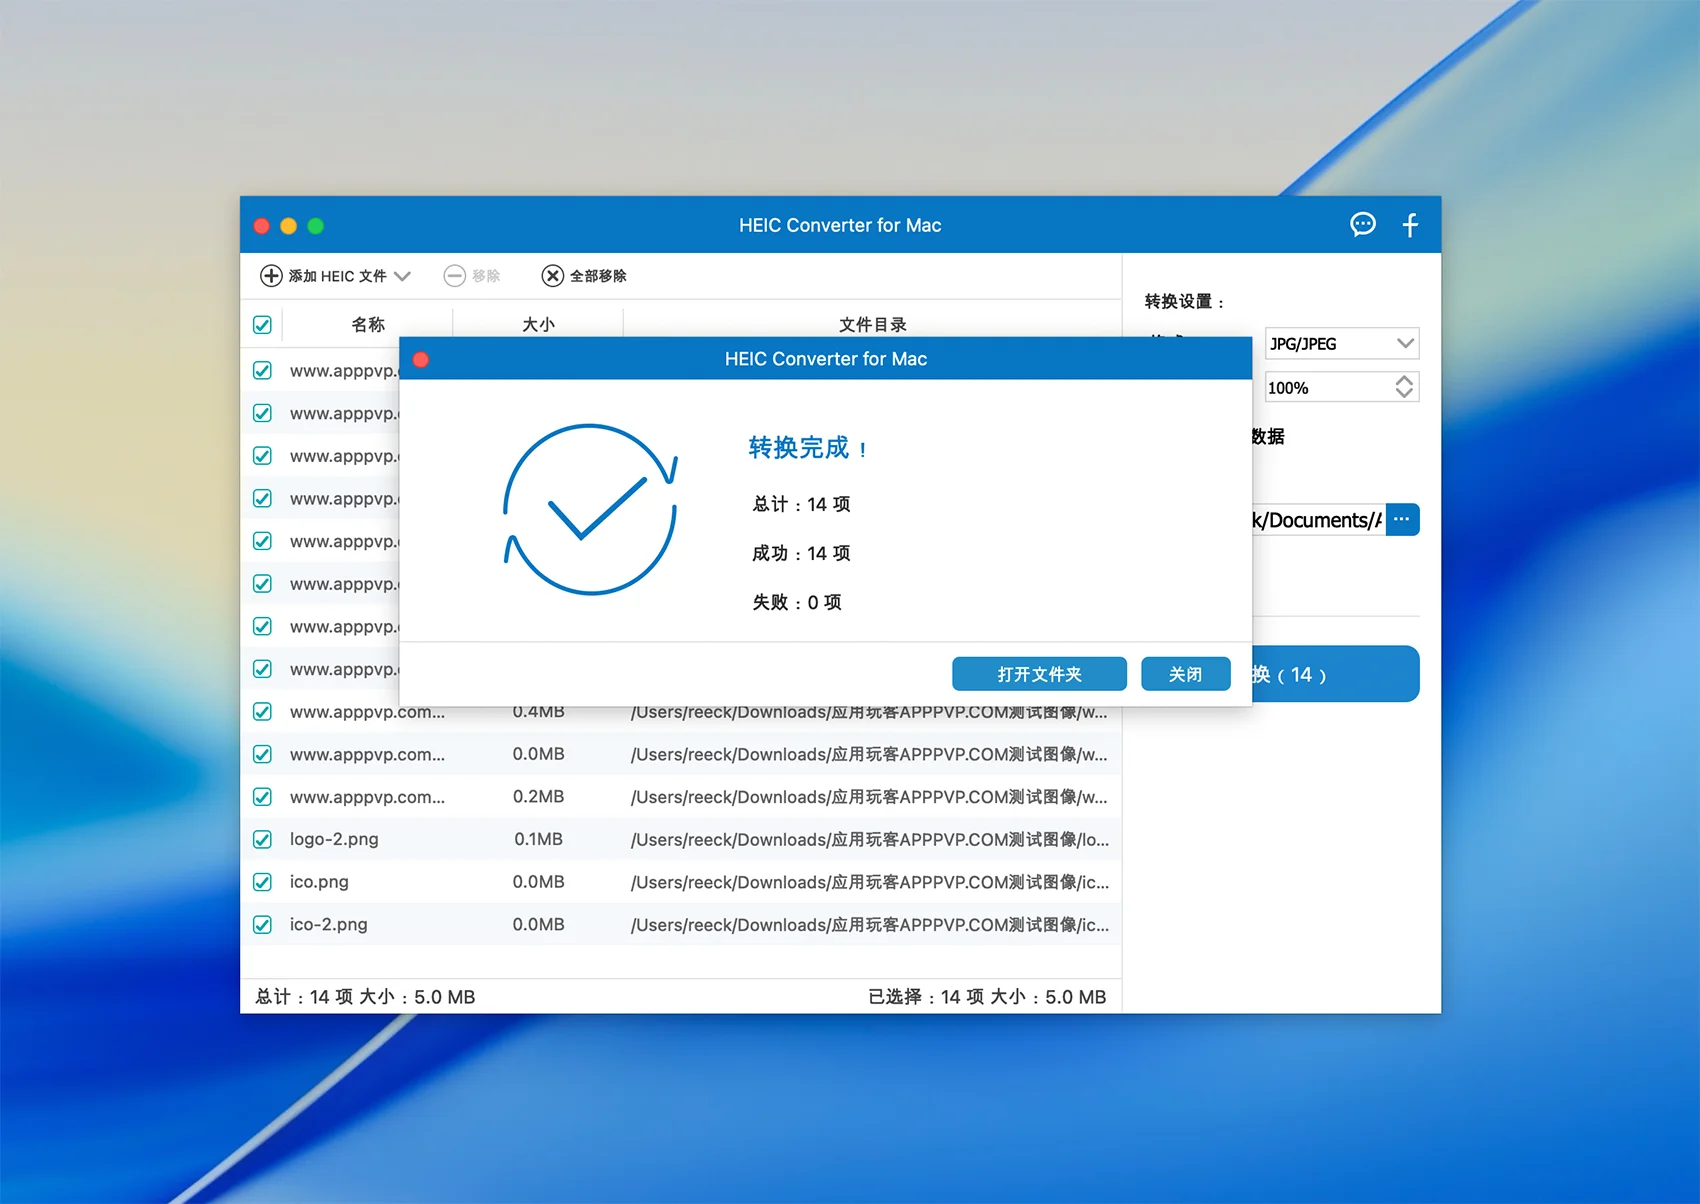Close the conversion complete dialog via red dot
The width and height of the screenshot is (1700, 1204).
[x=421, y=360]
